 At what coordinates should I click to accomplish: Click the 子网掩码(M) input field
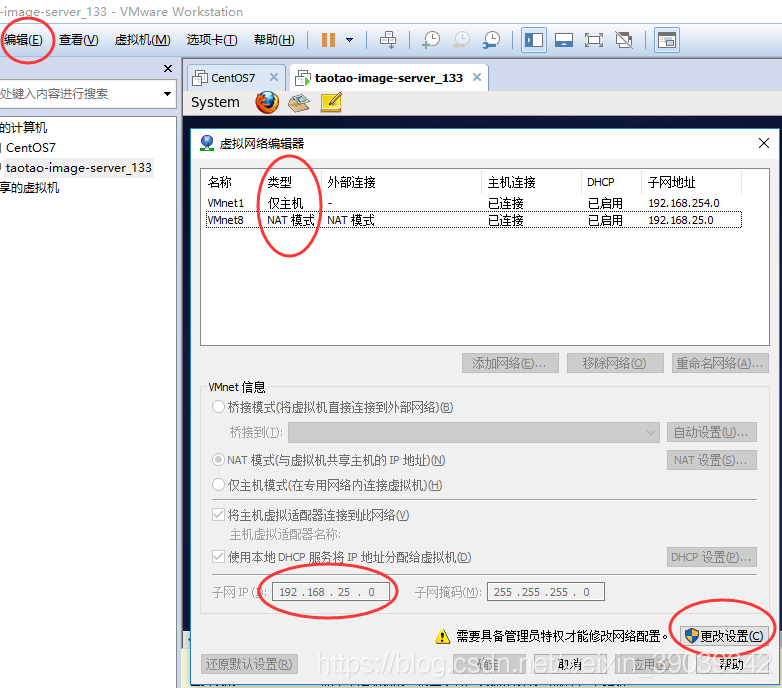(546, 592)
